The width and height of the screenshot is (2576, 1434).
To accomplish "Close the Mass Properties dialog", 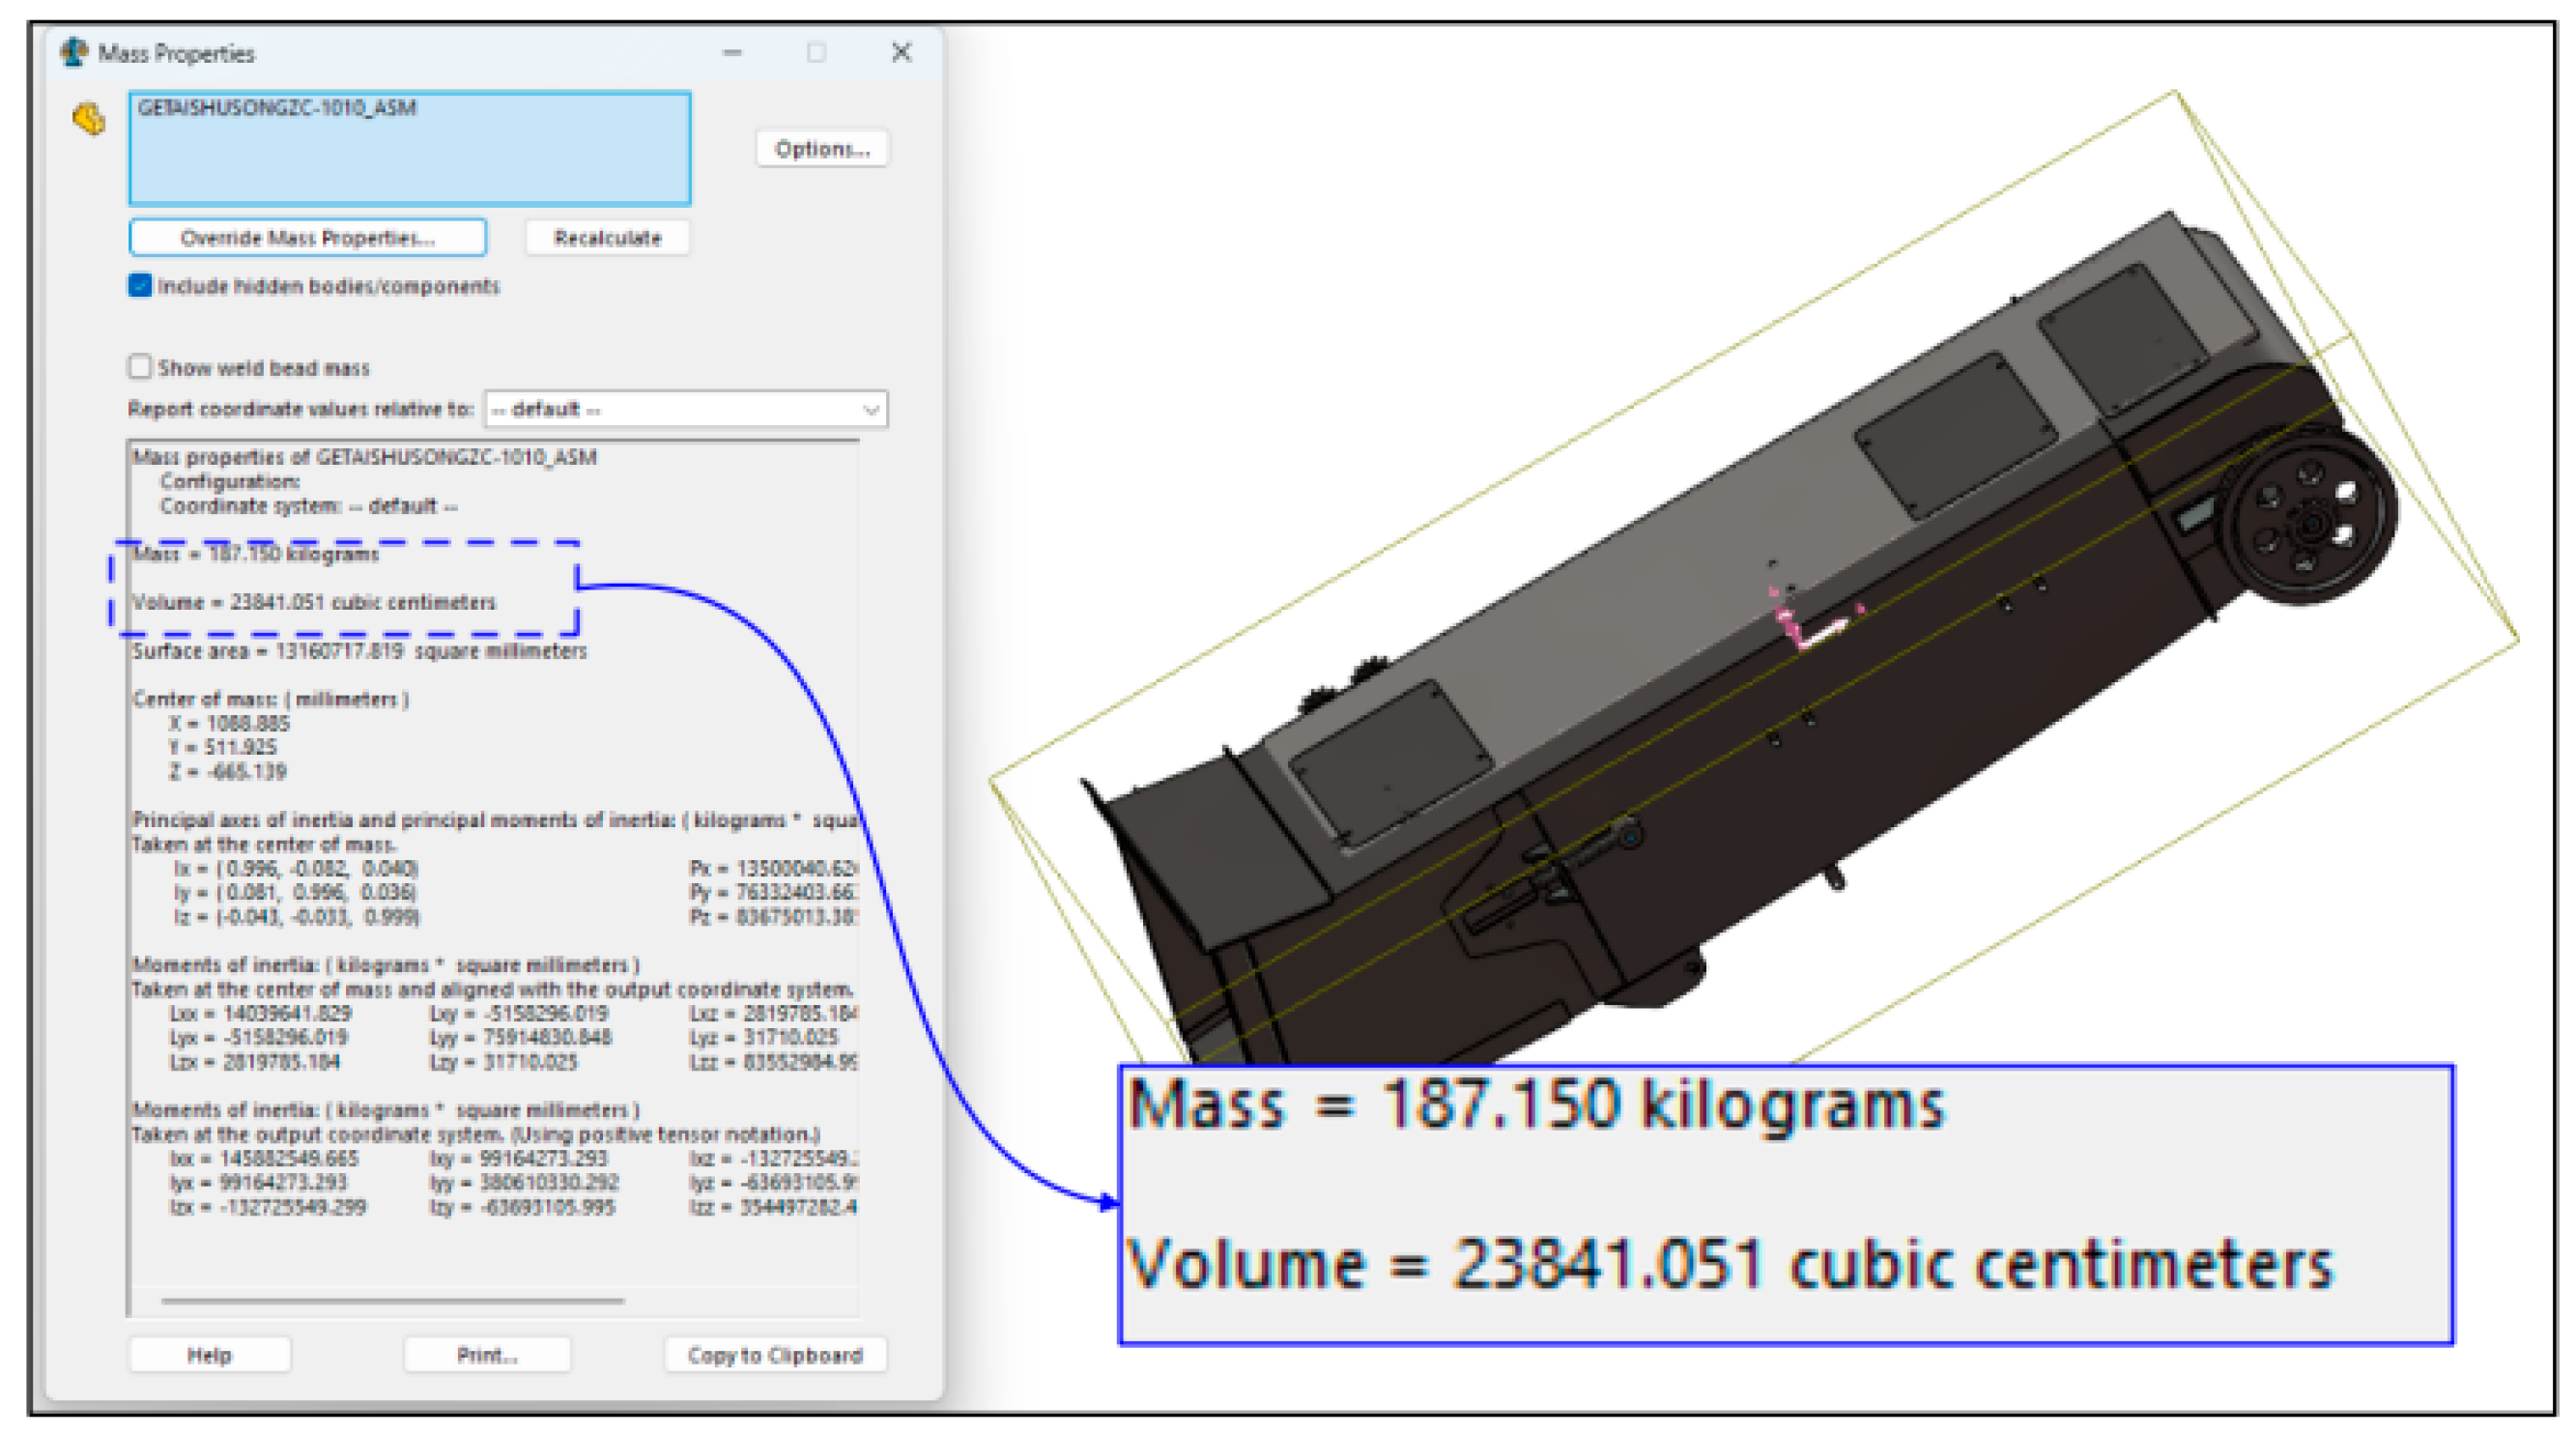I will coord(901,52).
